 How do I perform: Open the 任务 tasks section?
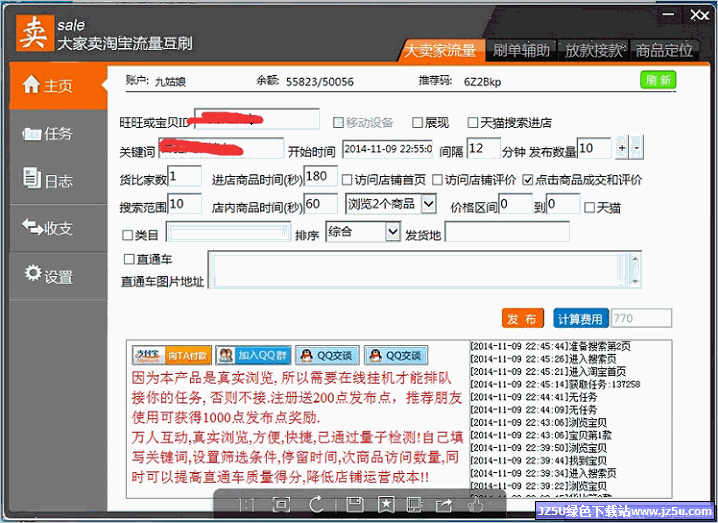click(x=58, y=133)
